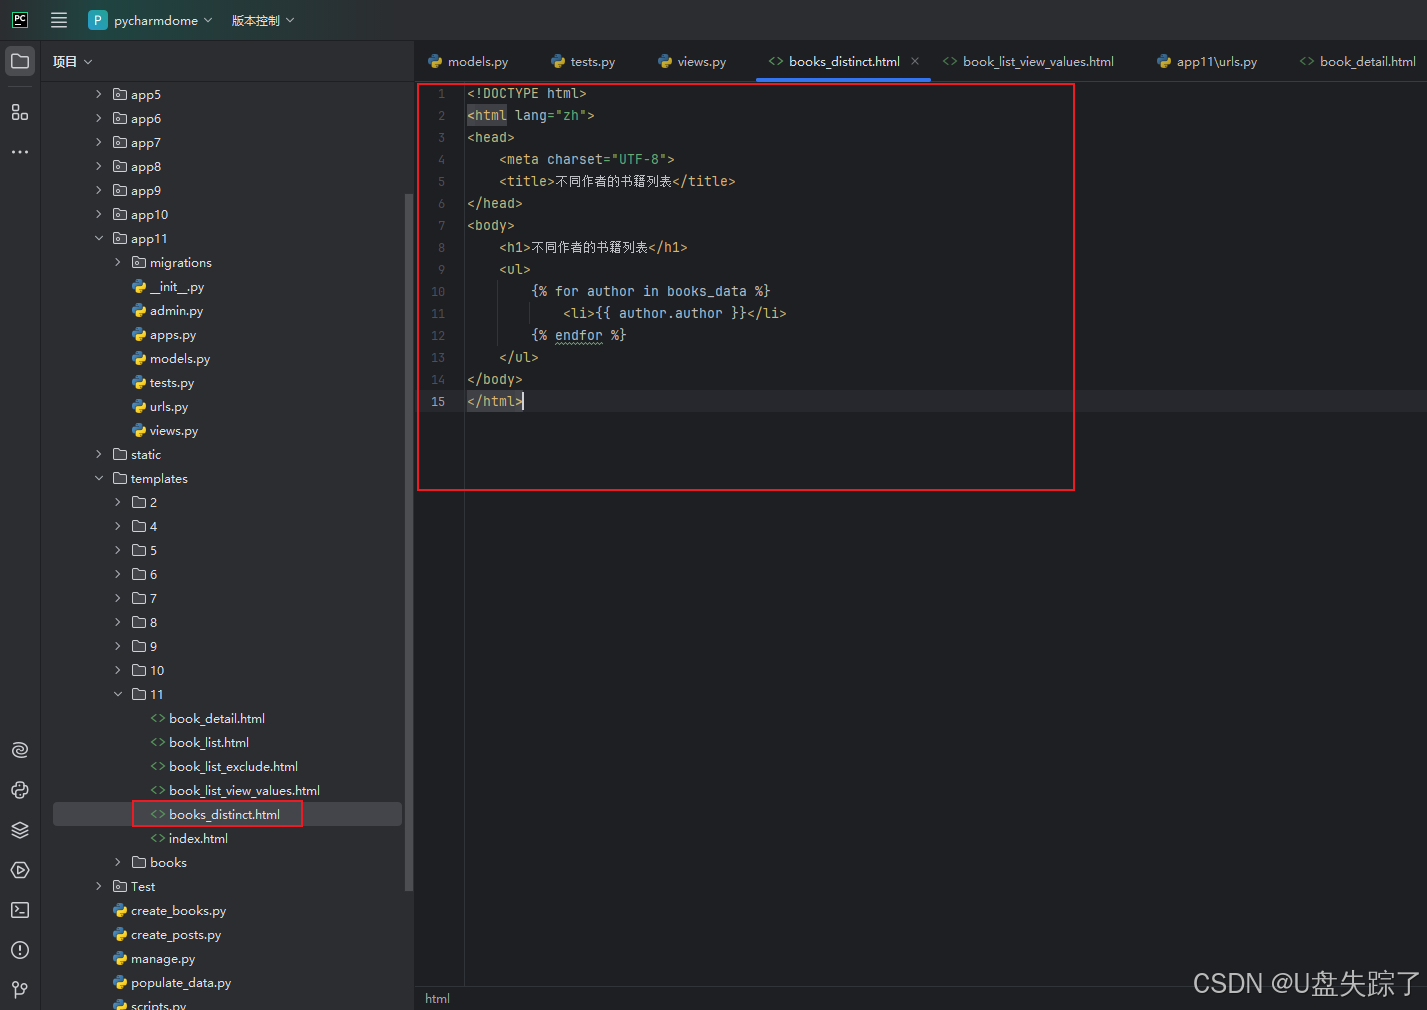Expand the app5 folder
Image resolution: width=1427 pixels, height=1010 pixels.
98,94
